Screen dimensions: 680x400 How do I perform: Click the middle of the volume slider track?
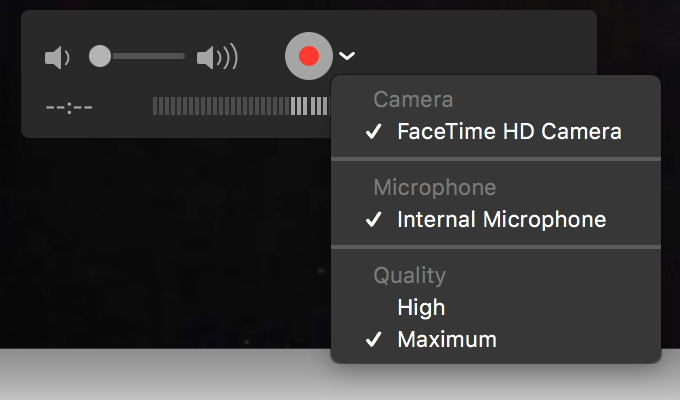pyautogui.click(x=137, y=56)
